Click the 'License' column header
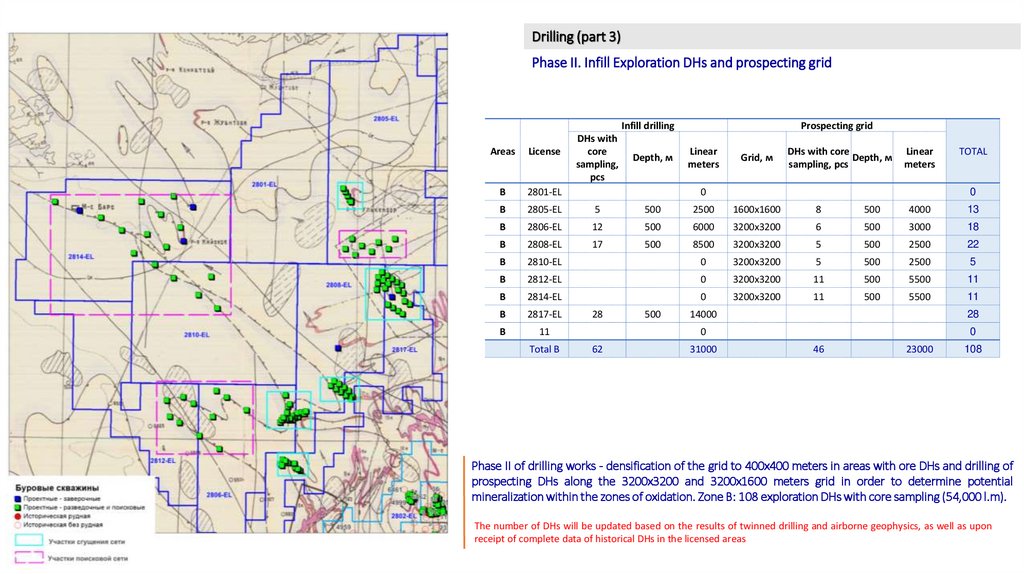This screenshot has height=574, width=1024. coord(544,151)
